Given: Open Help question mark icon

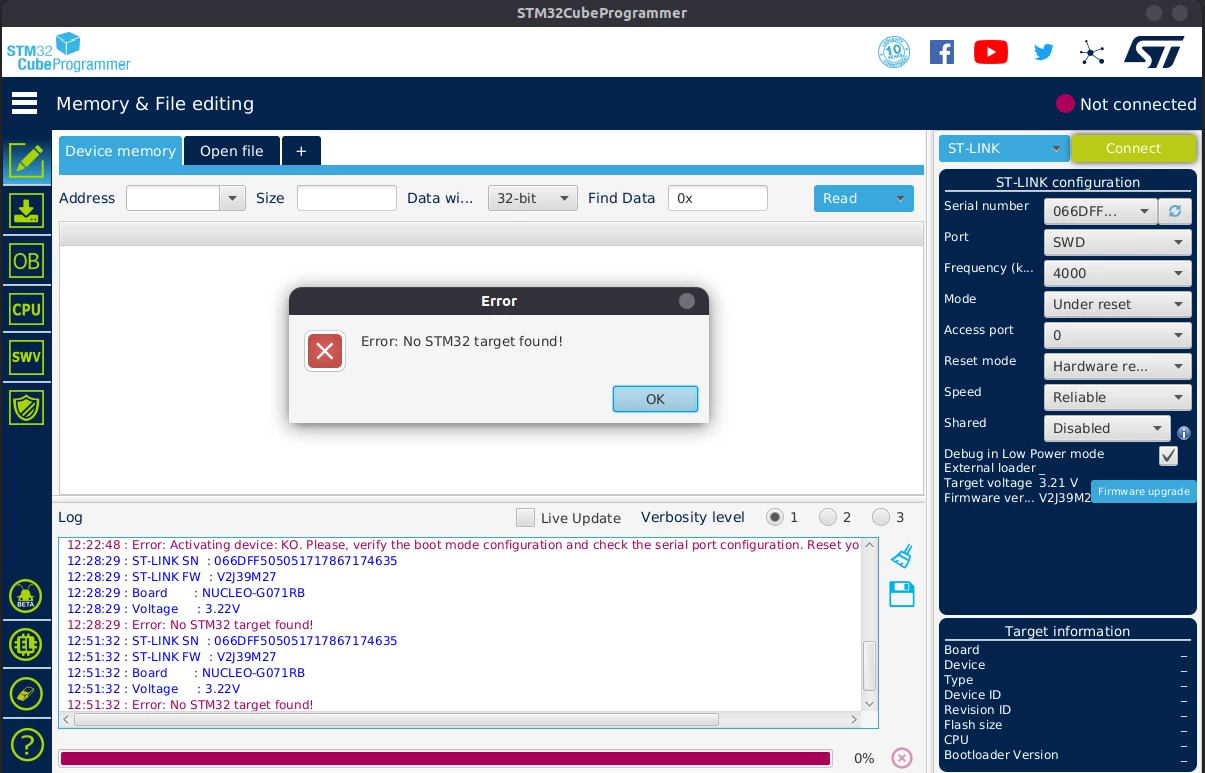Looking at the screenshot, I should pyautogui.click(x=26, y=744).
